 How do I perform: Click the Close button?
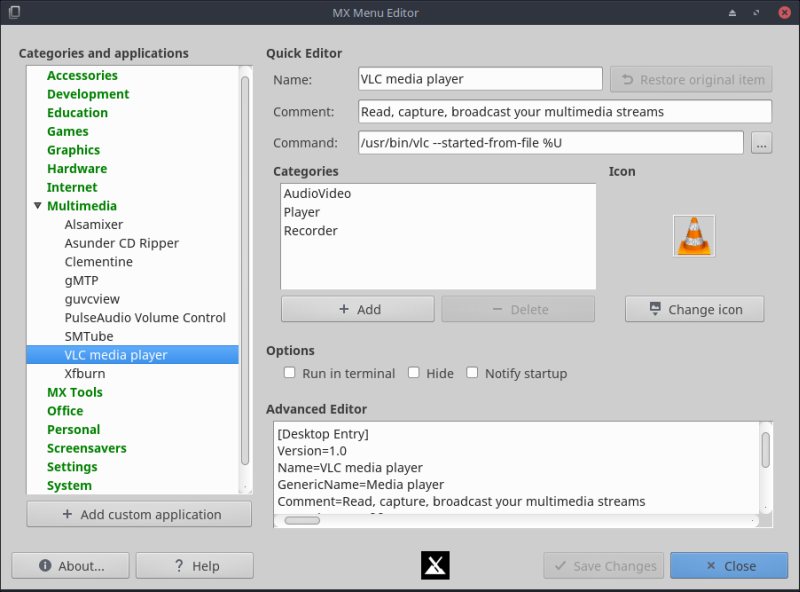pyautogui.click(x=729, y=565)
